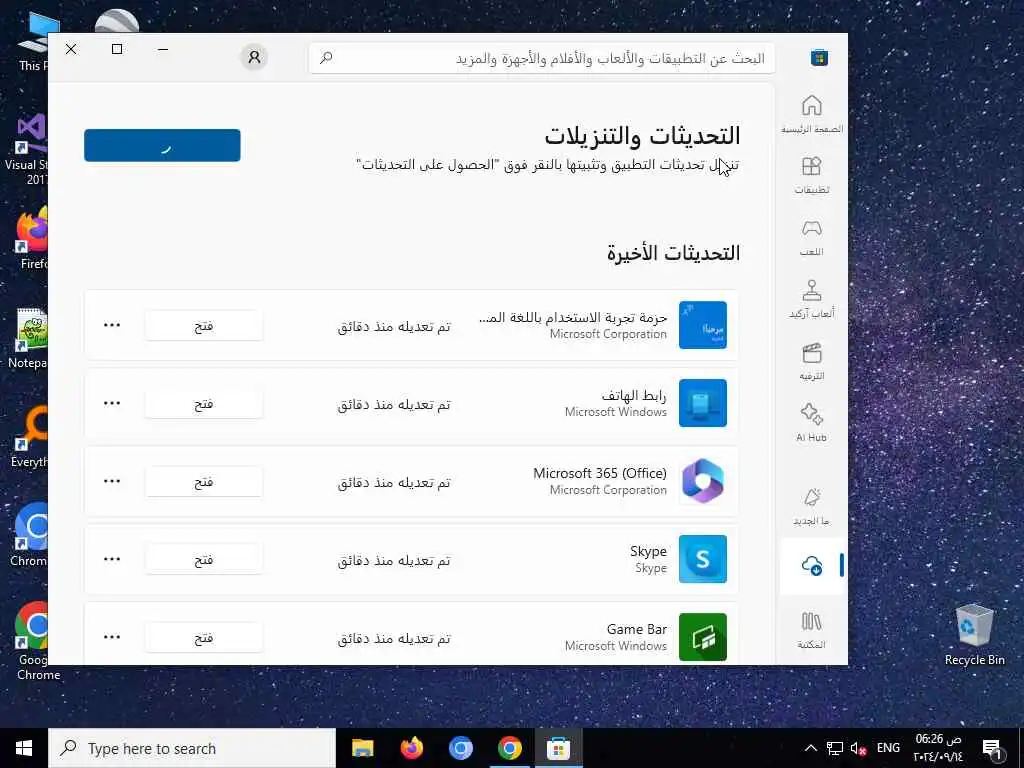Click the Open button for Game Bar

pos(204,637)
